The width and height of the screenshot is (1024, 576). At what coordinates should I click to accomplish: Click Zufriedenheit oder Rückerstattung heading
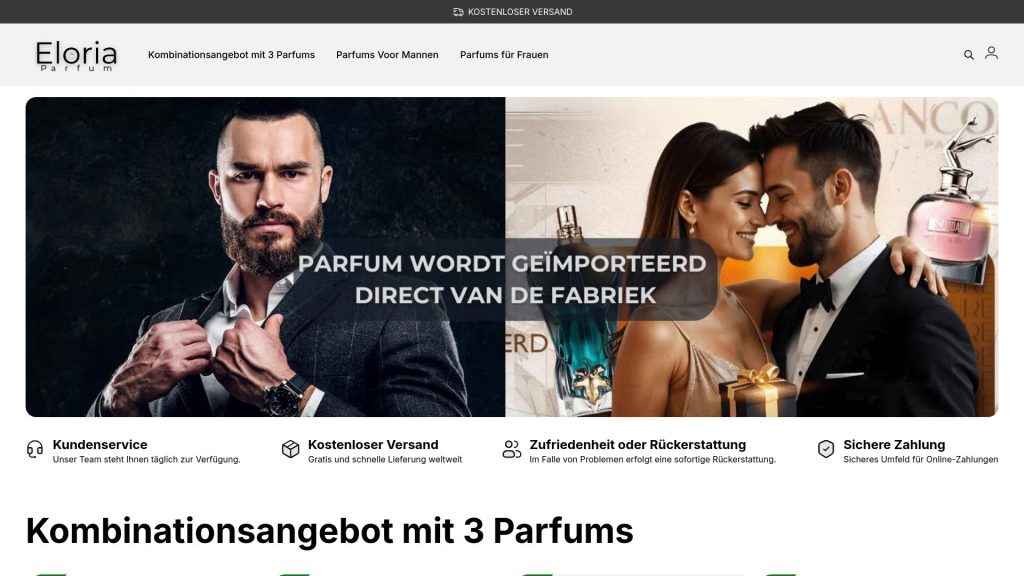637,445
